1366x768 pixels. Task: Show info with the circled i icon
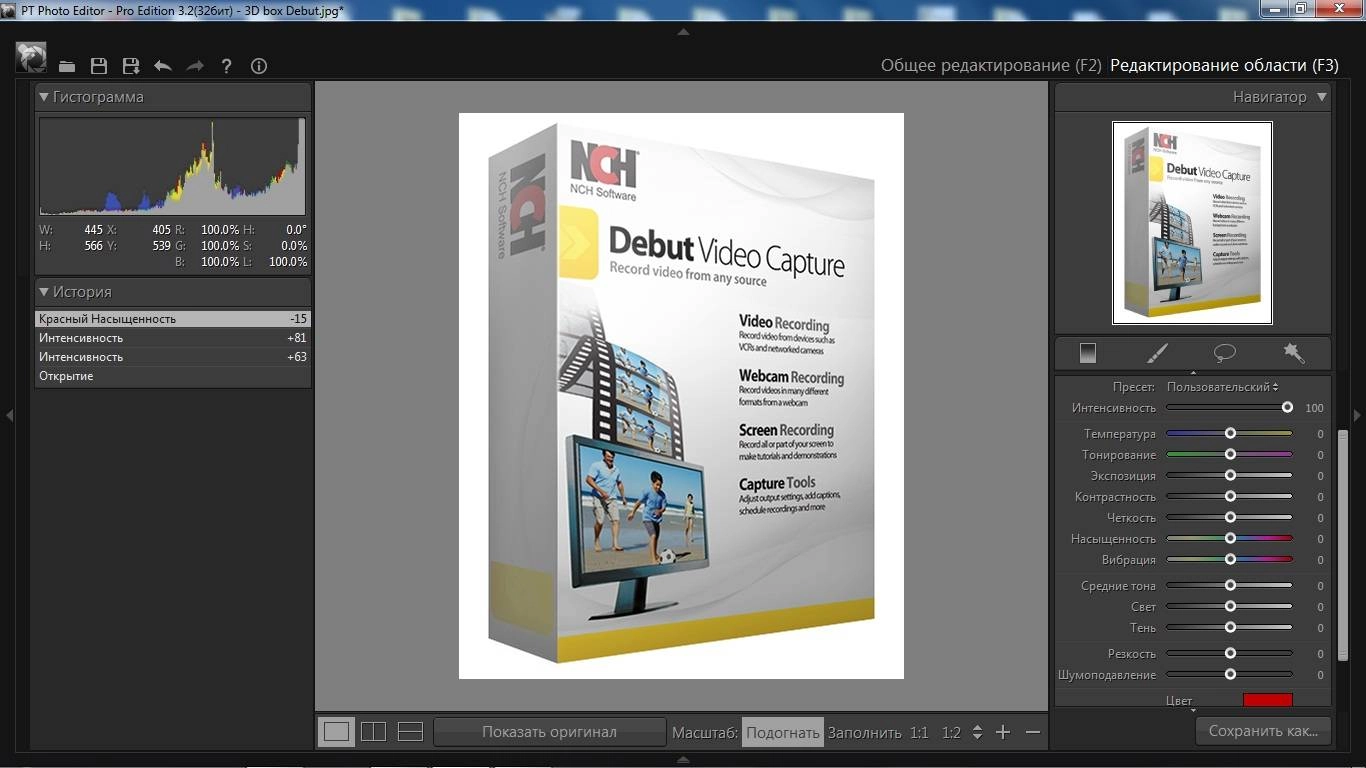[x=259, y=66]
